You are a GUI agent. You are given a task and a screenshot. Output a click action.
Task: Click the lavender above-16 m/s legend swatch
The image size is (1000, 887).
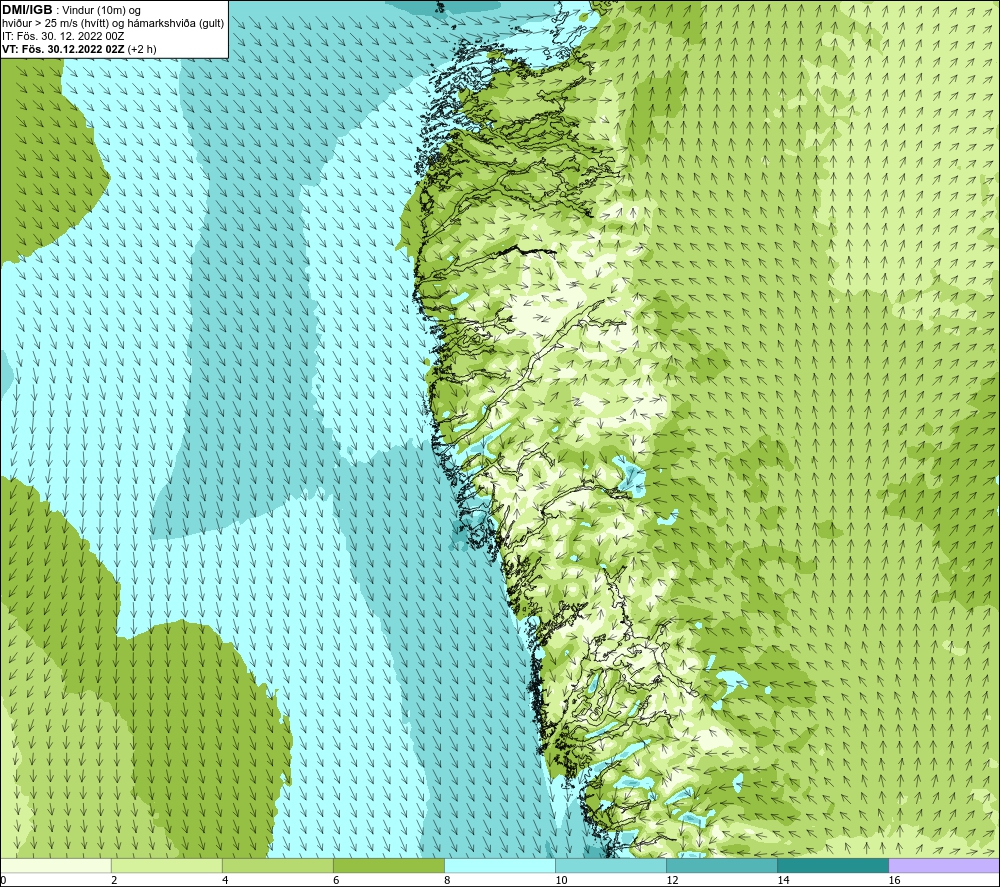(944, 865)
